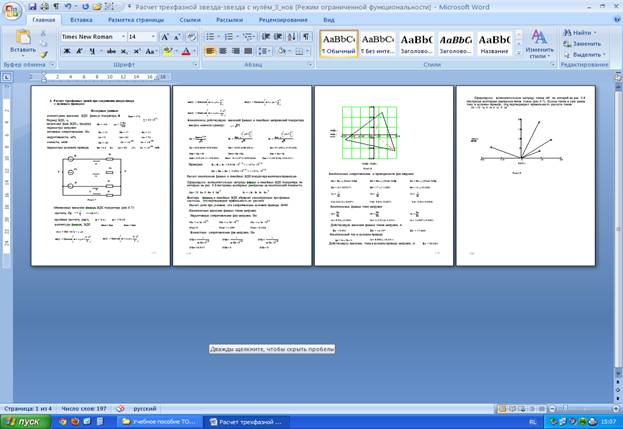This screenshot has height=429, width=623.
Task: Increase paragraph indent
Action: point(278,37)
